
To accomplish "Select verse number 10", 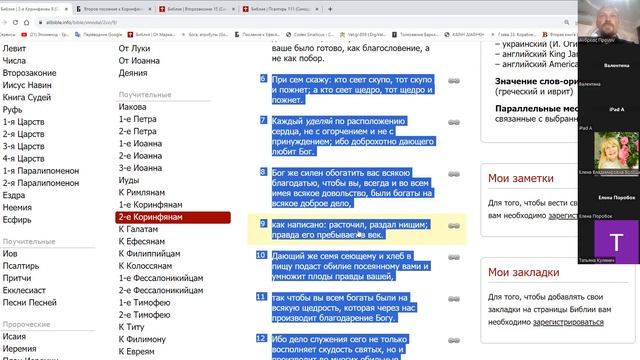I will [x=261, y=255].
